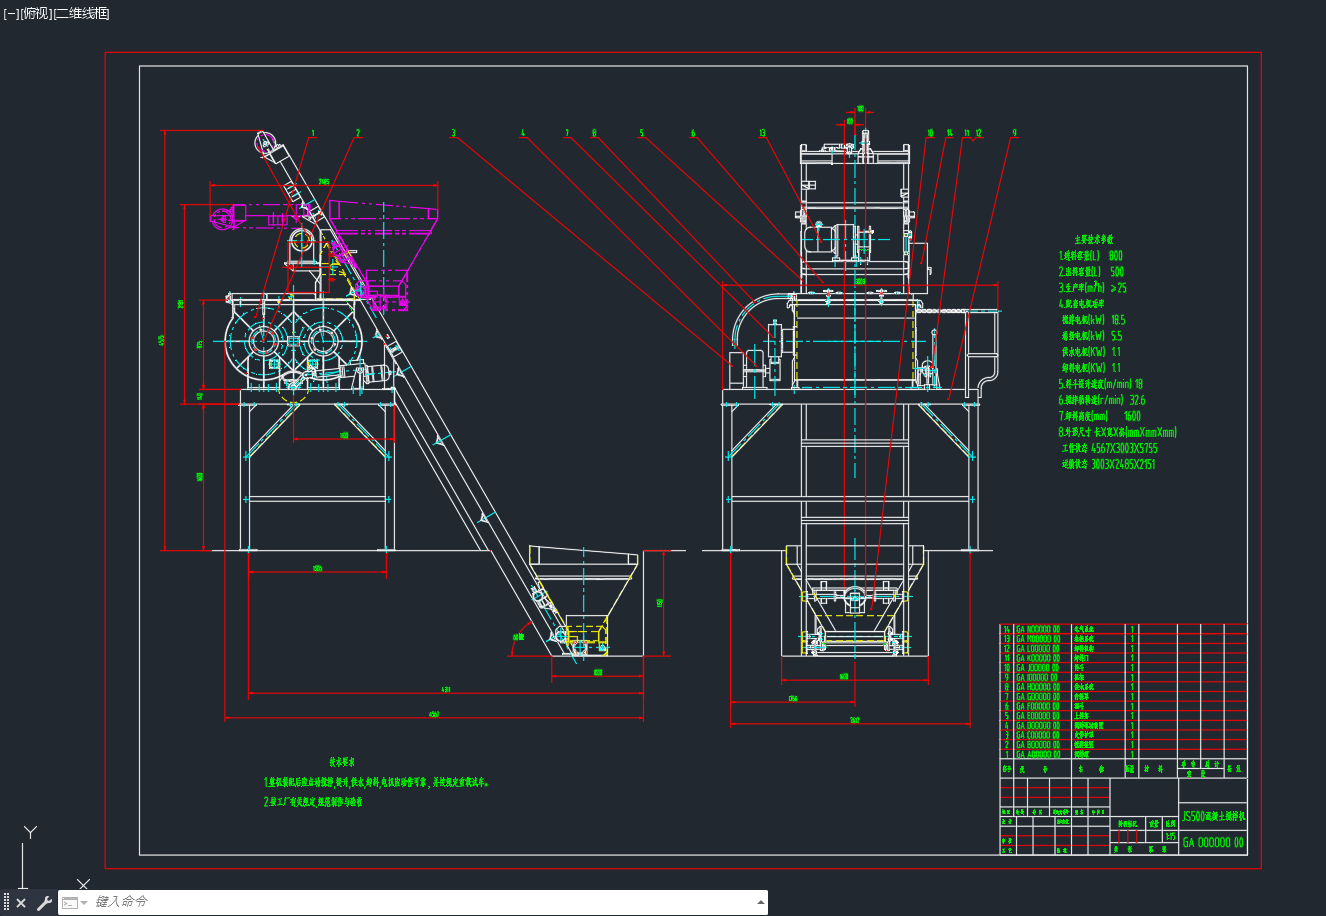Open the 俯视 view controls menu
This screenshot has width=1326, height=916.
coord(35,13)
